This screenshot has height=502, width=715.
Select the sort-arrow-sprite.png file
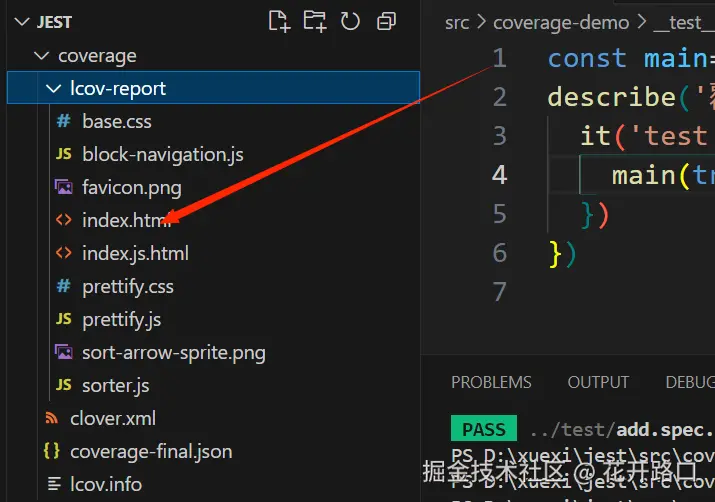(173, 352)
